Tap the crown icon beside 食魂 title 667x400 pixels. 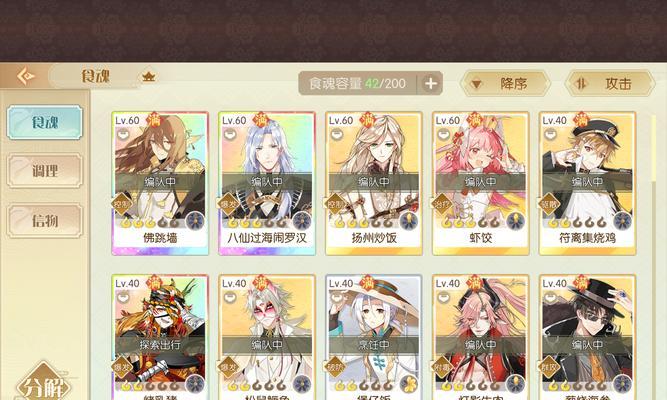pyautogui.click(x=148, y=77)
